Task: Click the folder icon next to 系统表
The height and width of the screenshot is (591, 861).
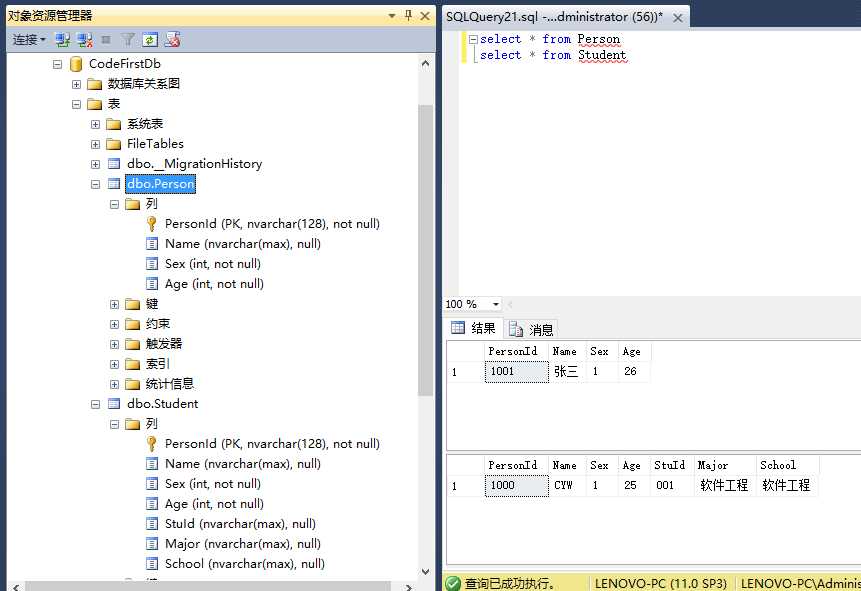Action: coord(114,124)
